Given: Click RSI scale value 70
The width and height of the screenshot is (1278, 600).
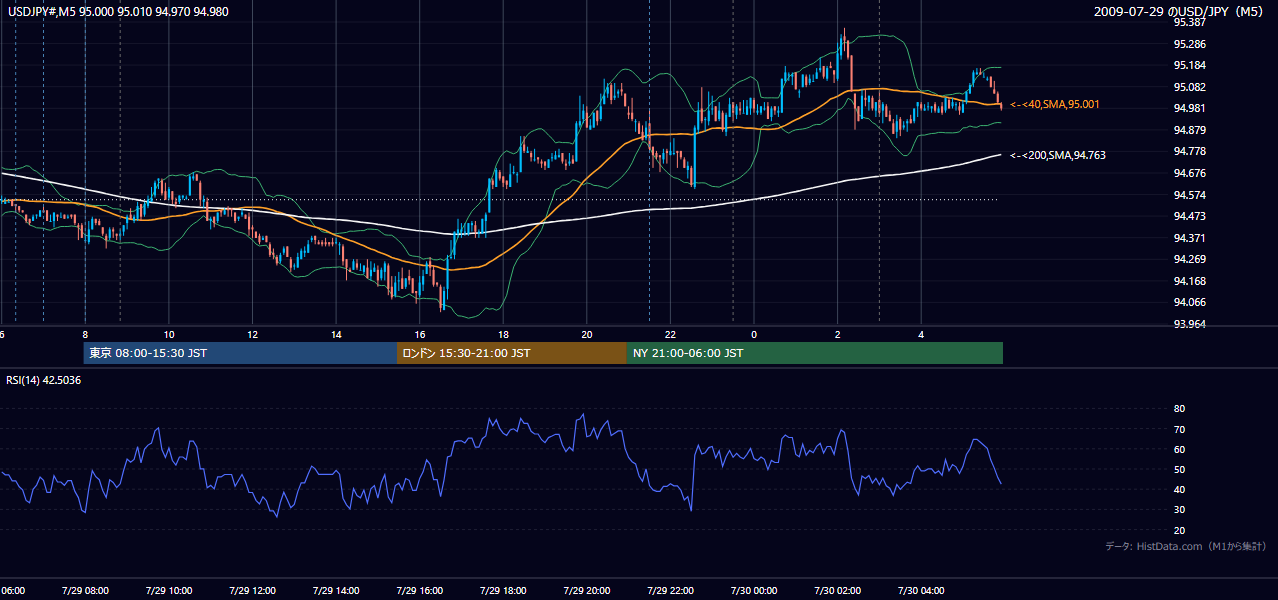Looking at the screenshot, I should (1179, 429).
